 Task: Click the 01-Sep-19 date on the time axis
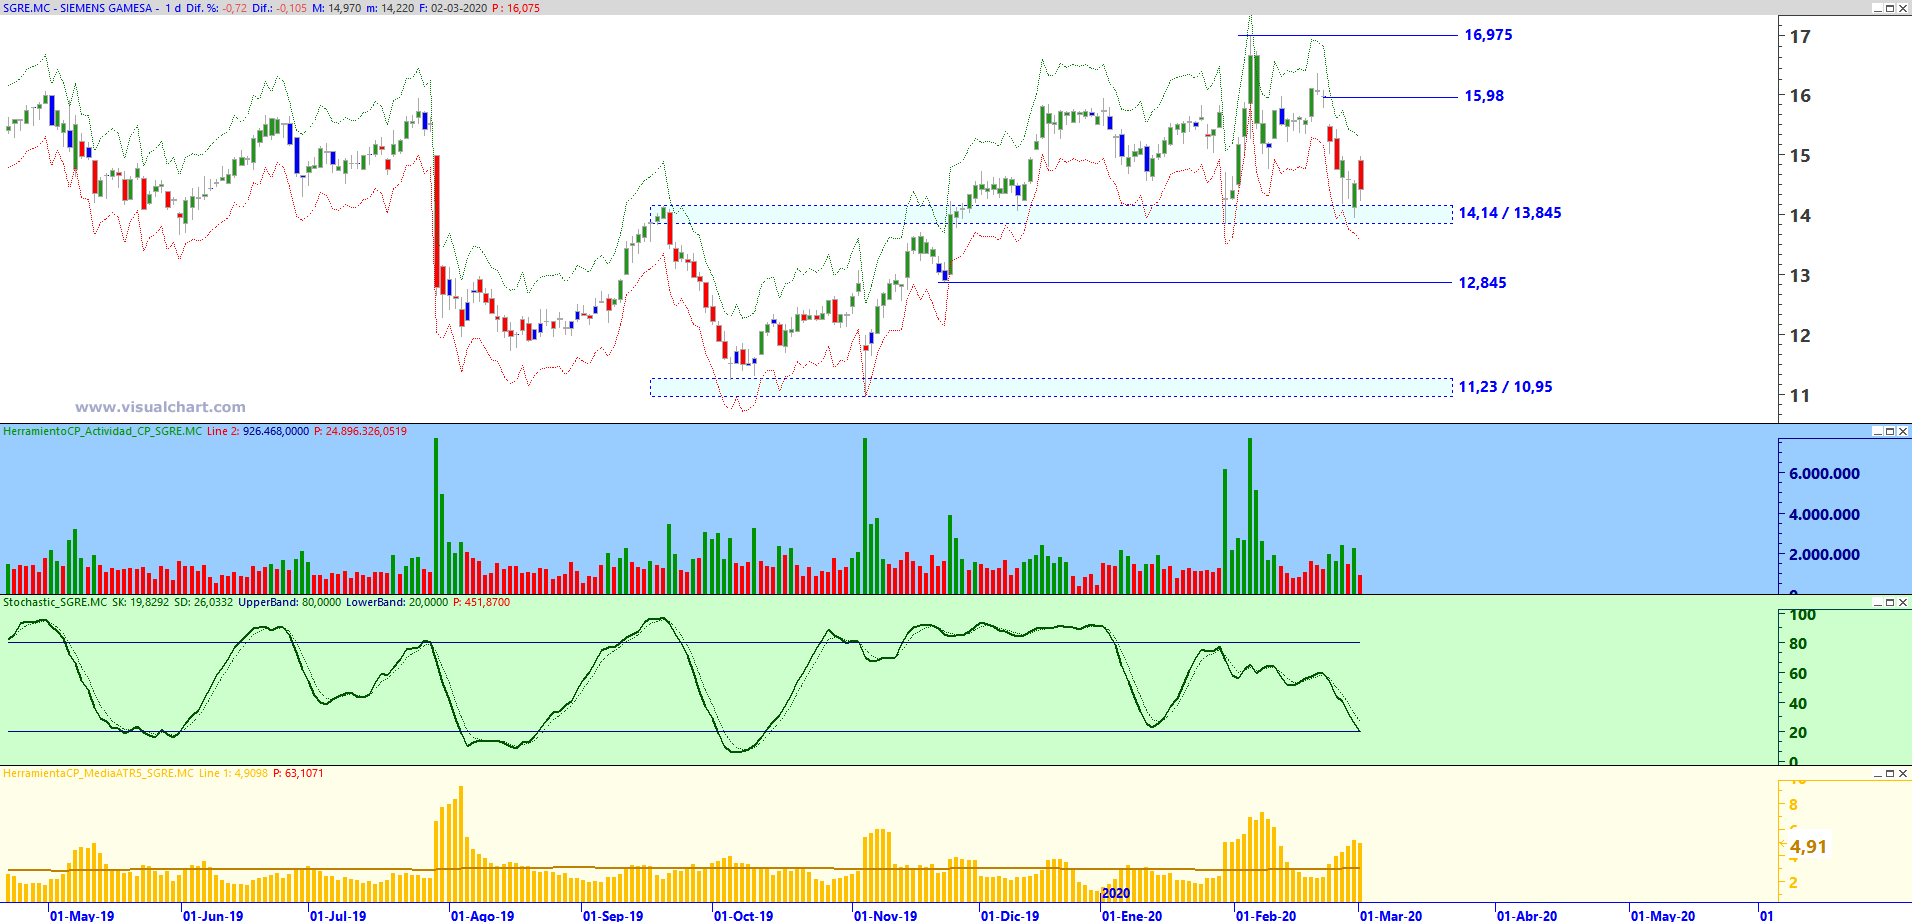tap(613, 915)
